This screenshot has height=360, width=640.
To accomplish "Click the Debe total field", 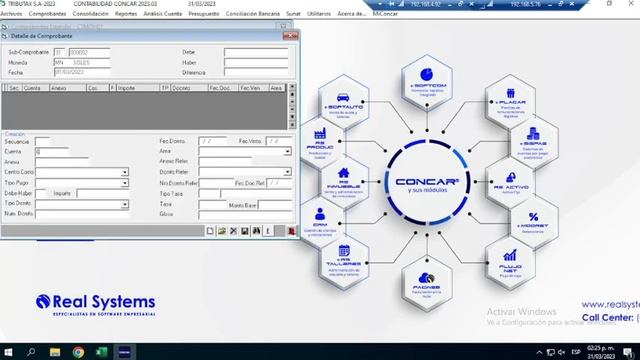I will (256, 52).
